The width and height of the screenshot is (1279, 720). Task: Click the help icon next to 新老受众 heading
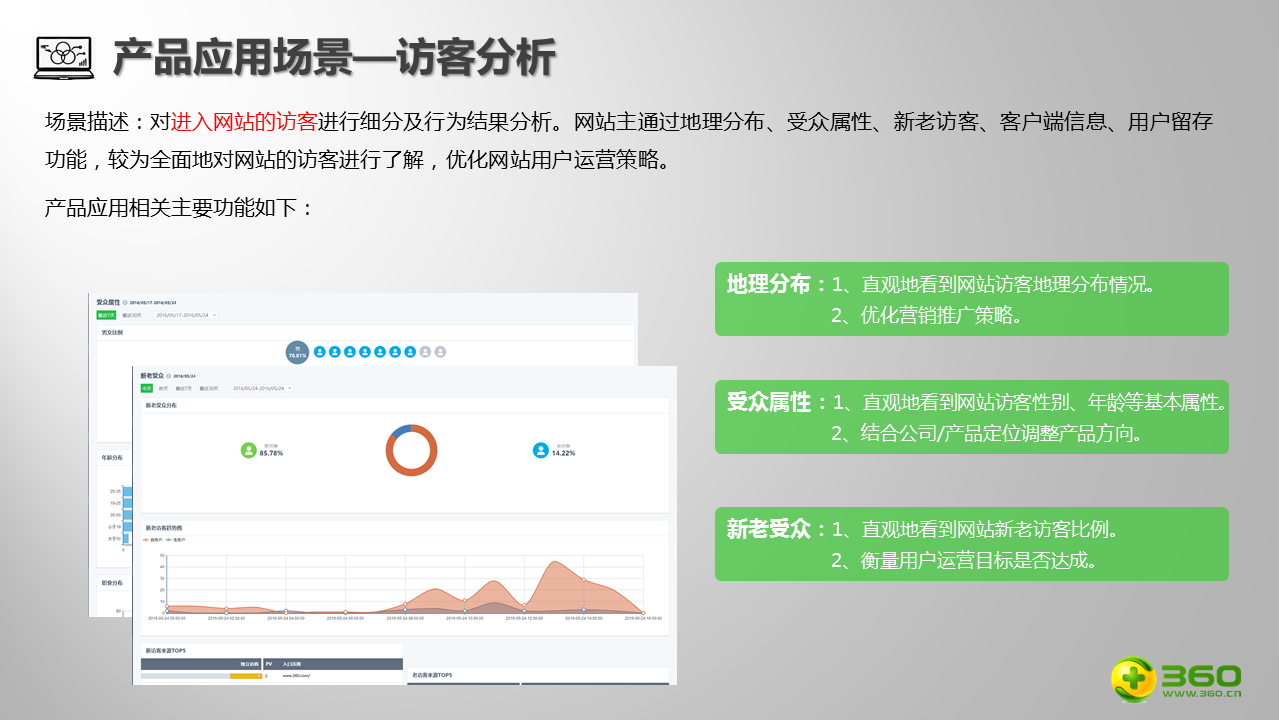170,376
